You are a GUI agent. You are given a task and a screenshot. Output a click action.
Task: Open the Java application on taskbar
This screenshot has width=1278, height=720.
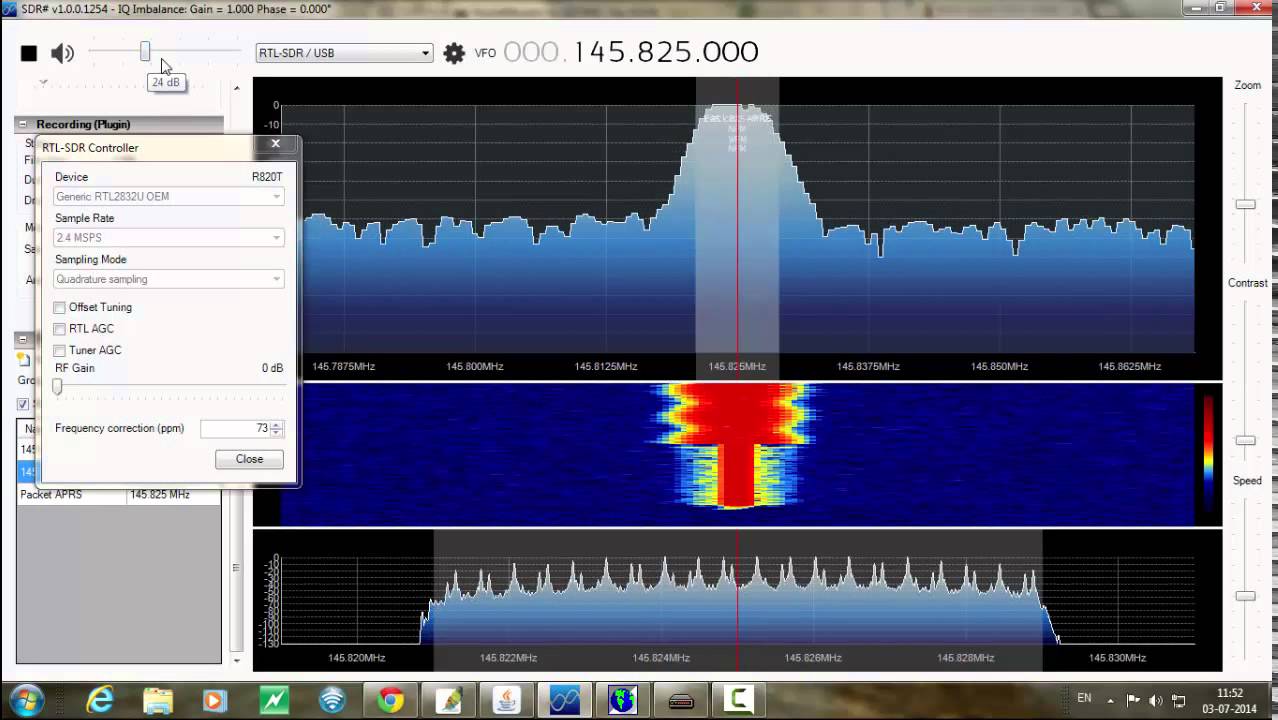click(x=506, y=700)
